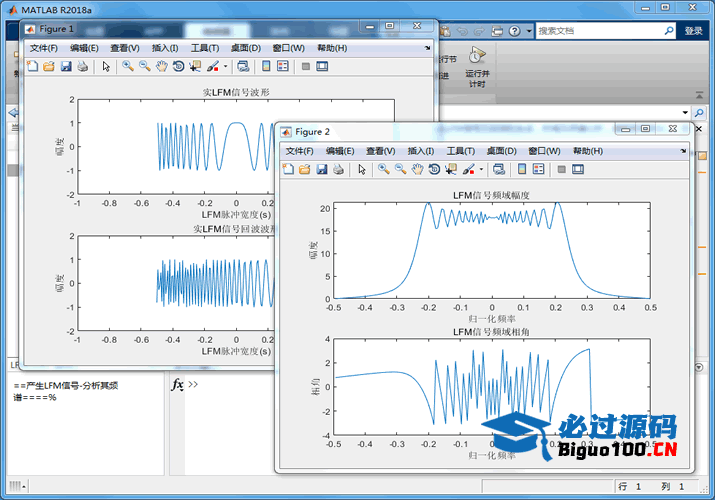Toggle Insert Legend in Figure 2 toolbar

539,169
